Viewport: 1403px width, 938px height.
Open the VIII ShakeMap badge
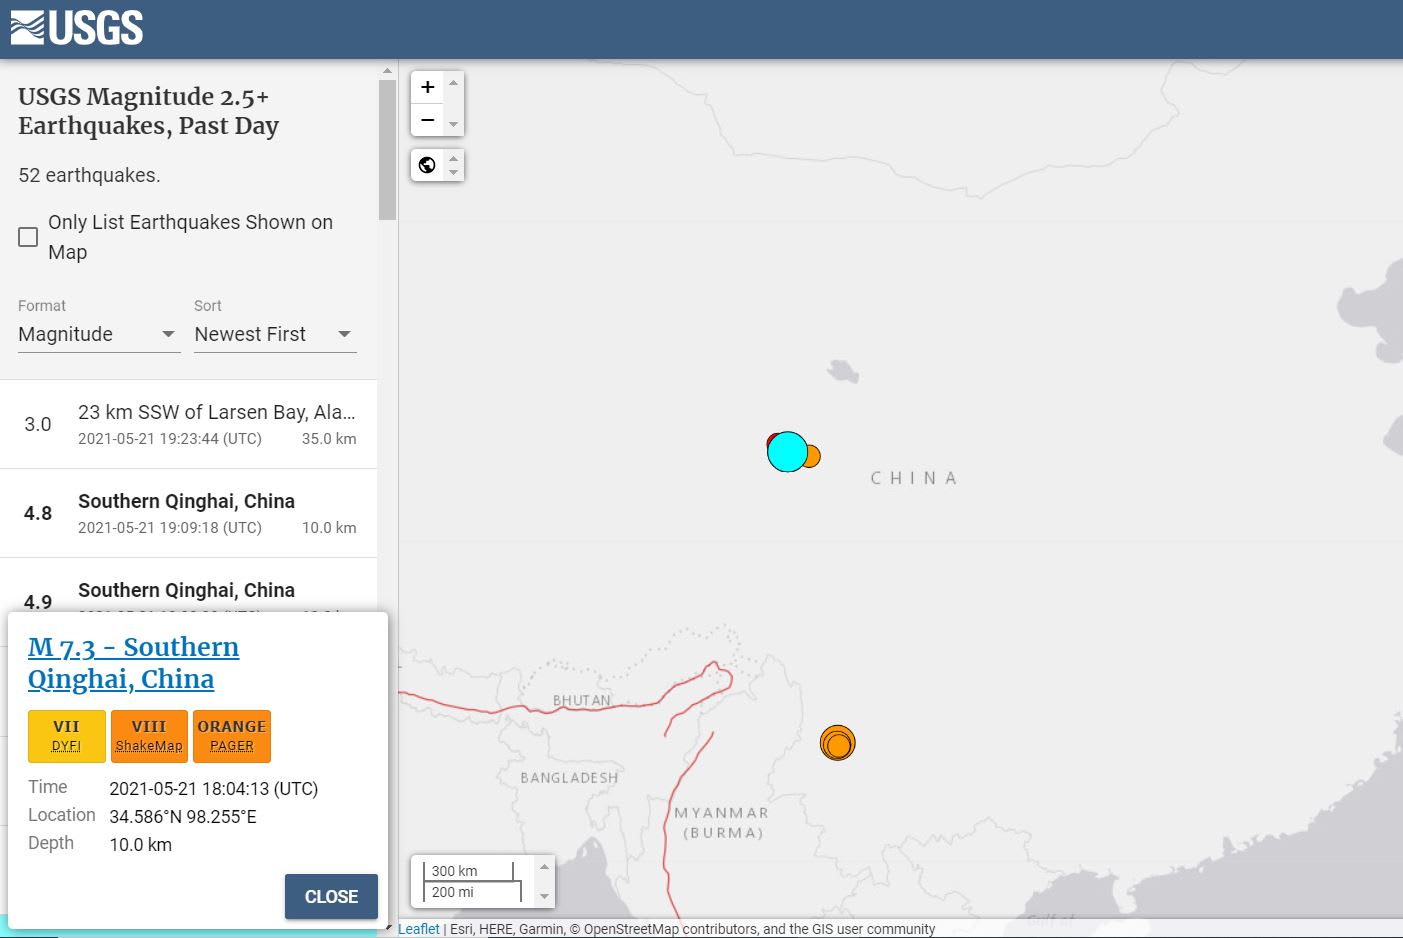tap(149, 736)
